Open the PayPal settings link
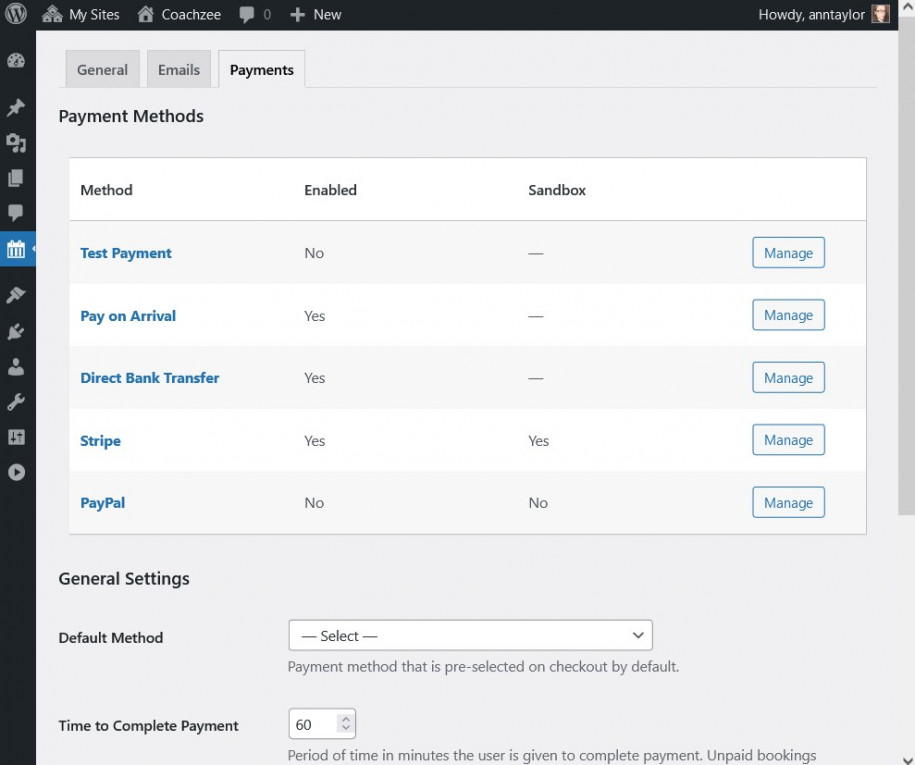Viewport: 915px width, 765px height. click(102, 503)
